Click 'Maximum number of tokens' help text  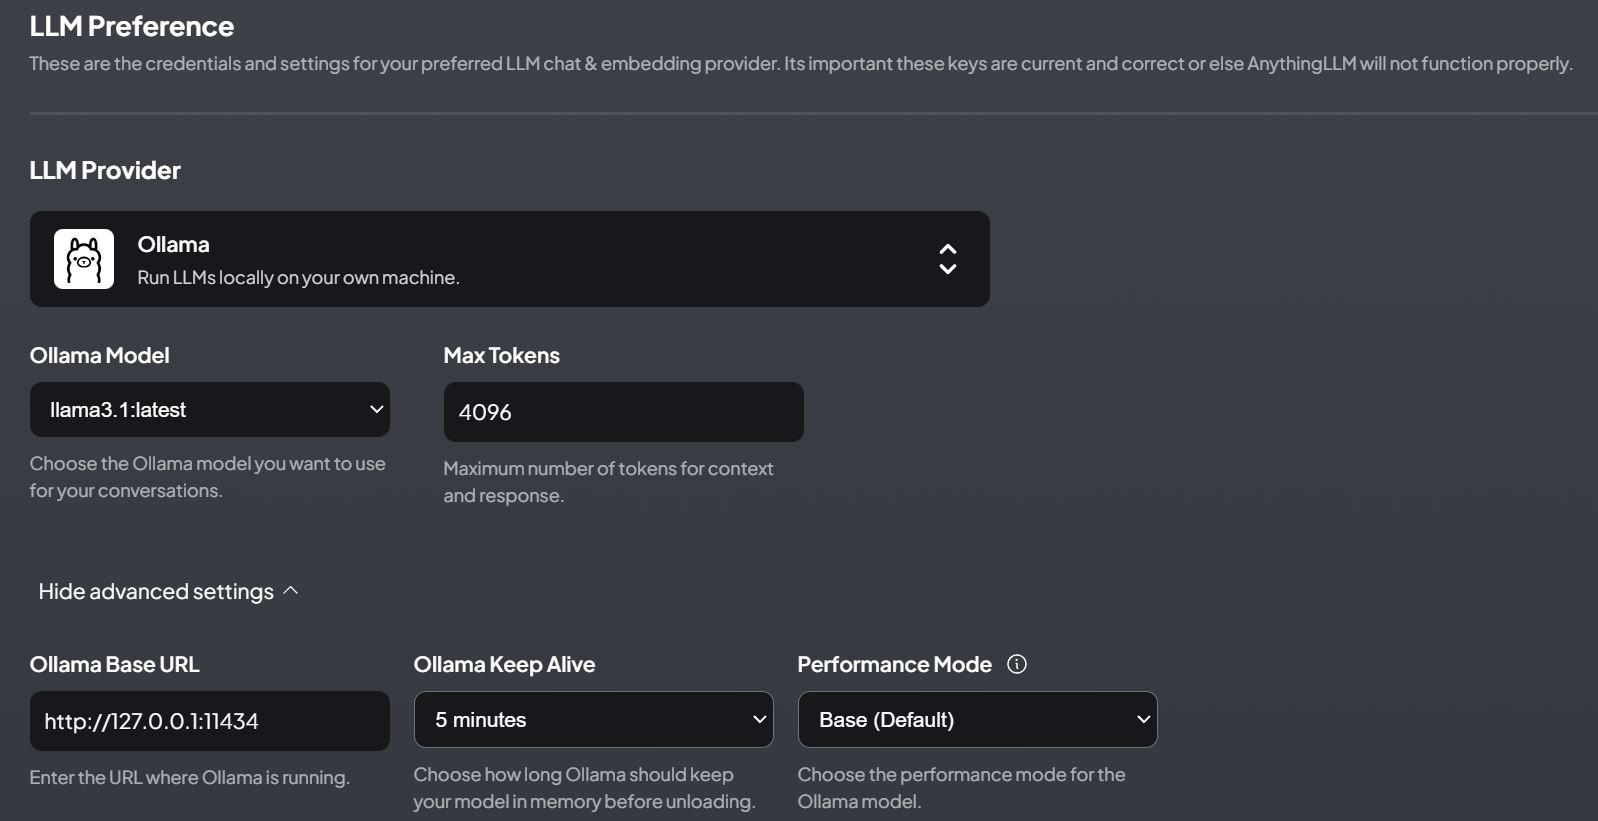[608, 482]
